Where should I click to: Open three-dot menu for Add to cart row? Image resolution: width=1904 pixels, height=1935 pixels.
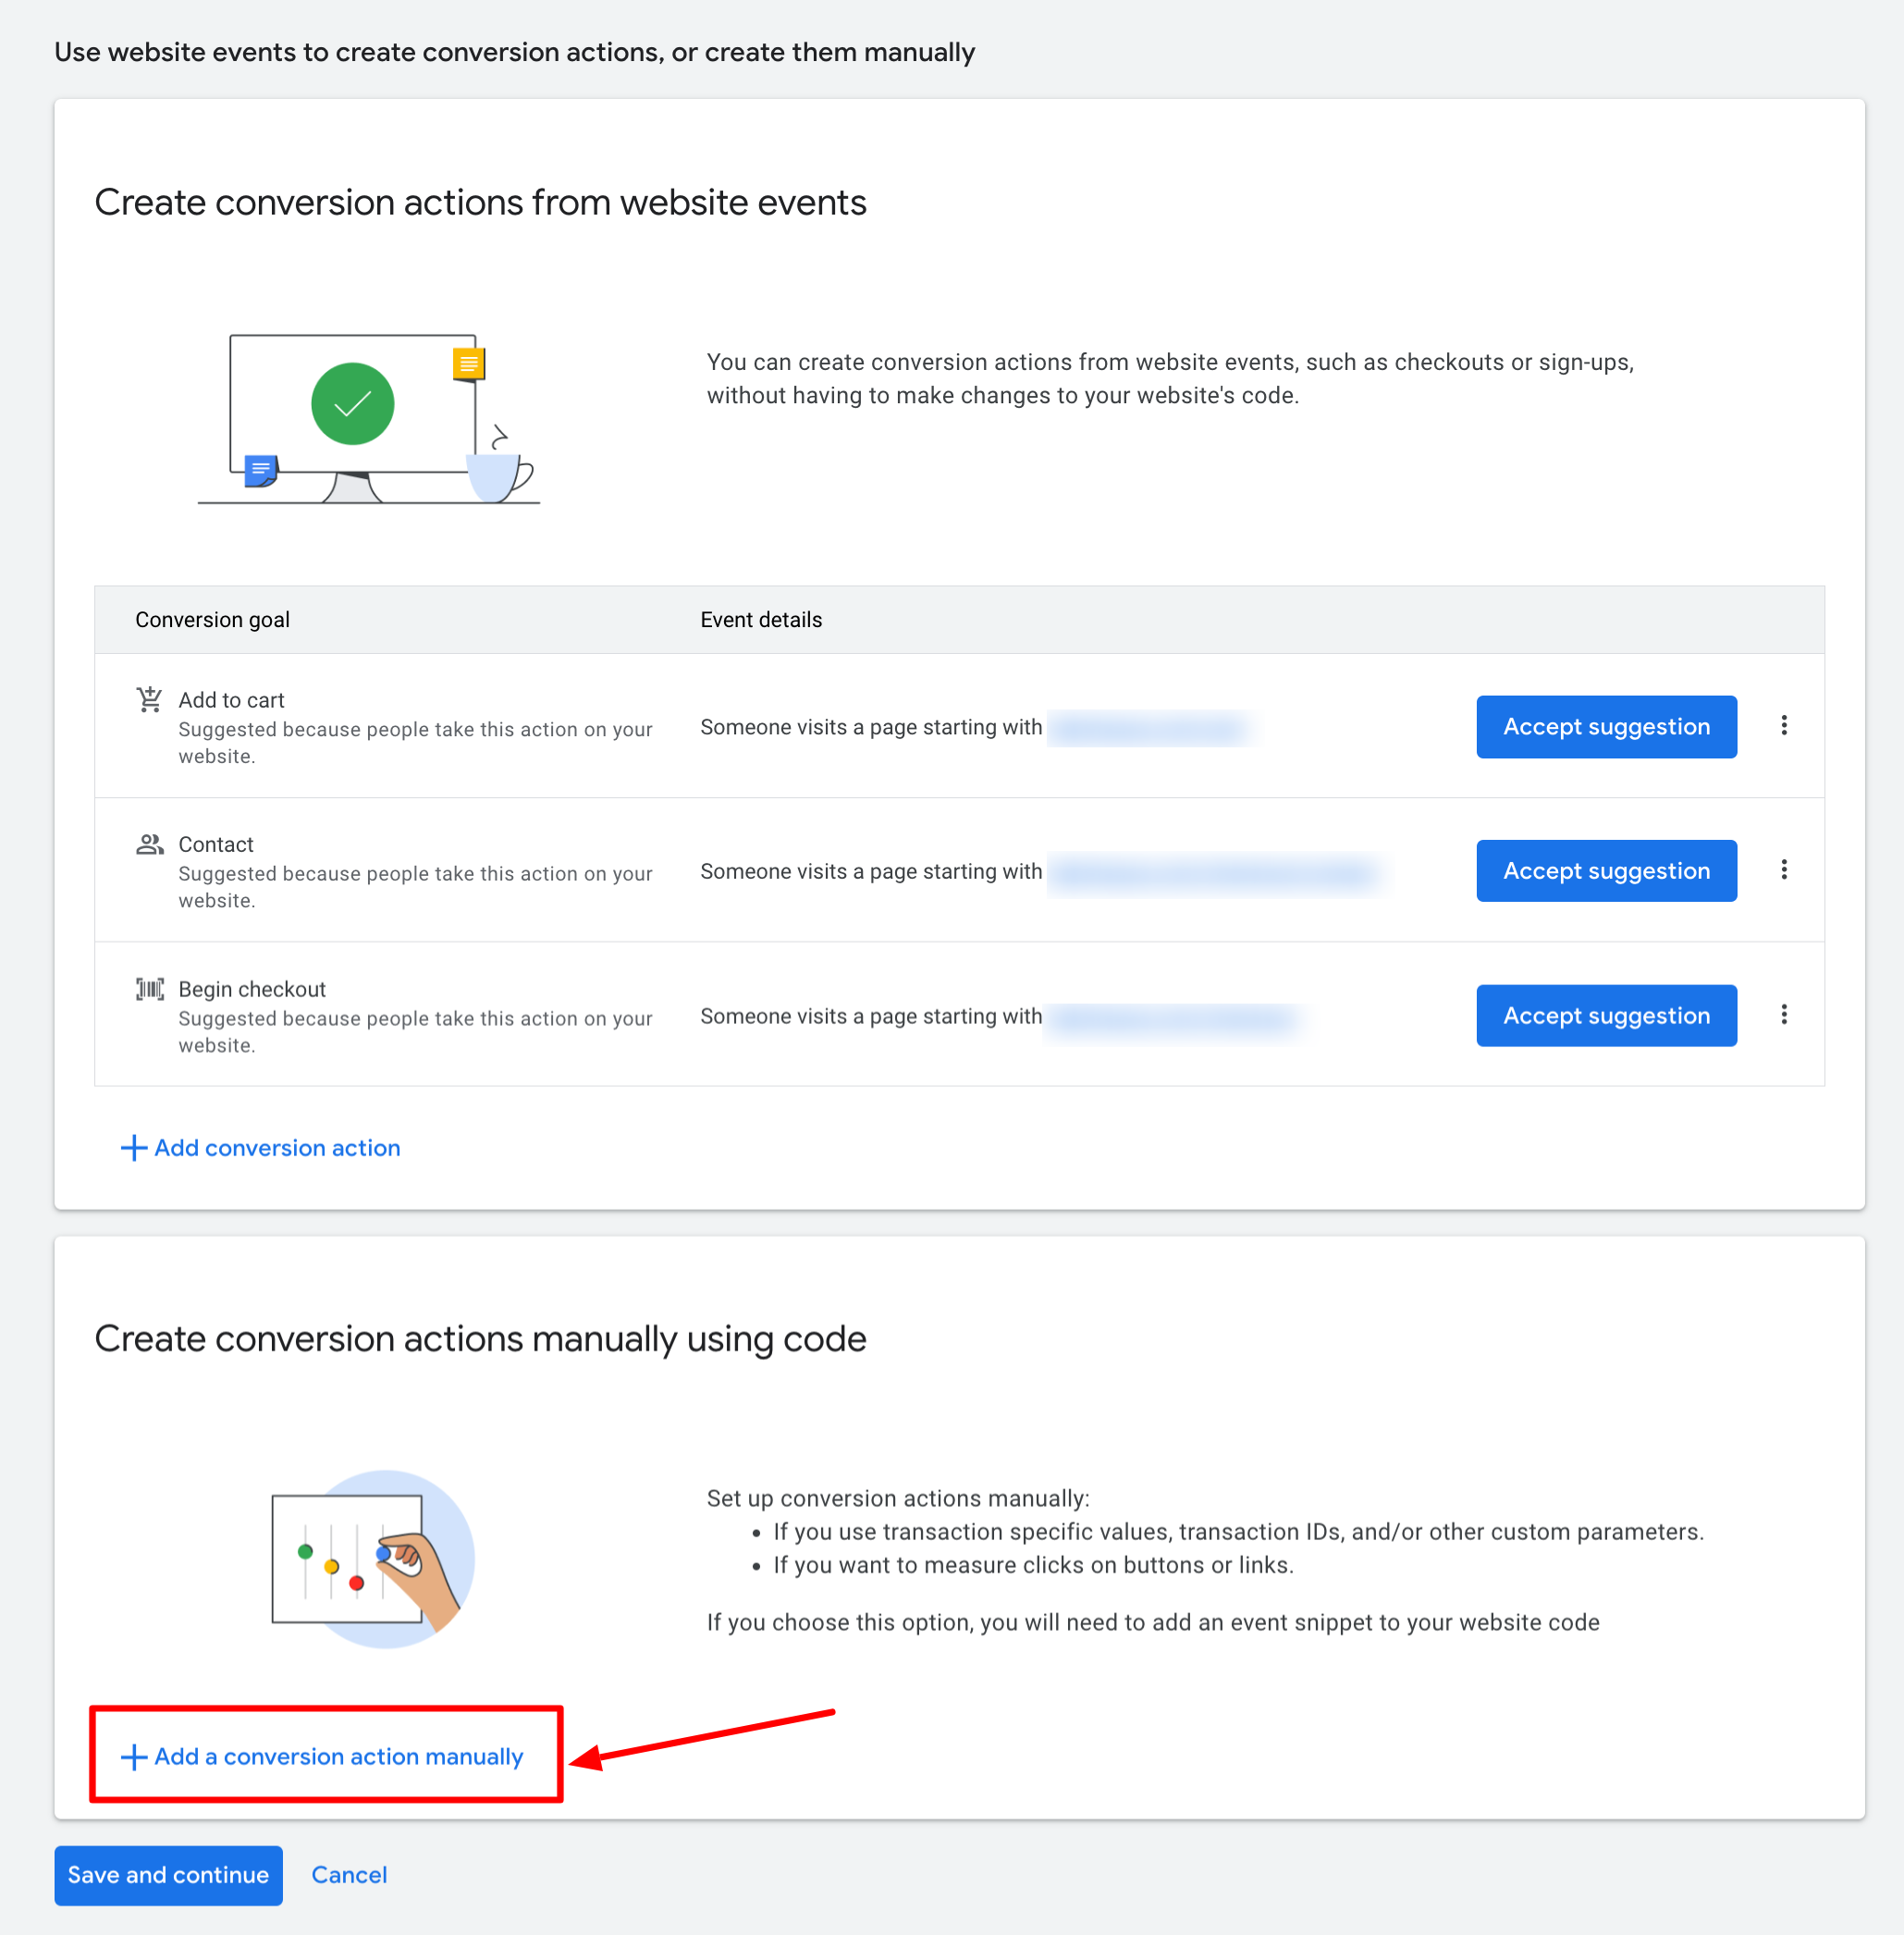click(1783, 726)
